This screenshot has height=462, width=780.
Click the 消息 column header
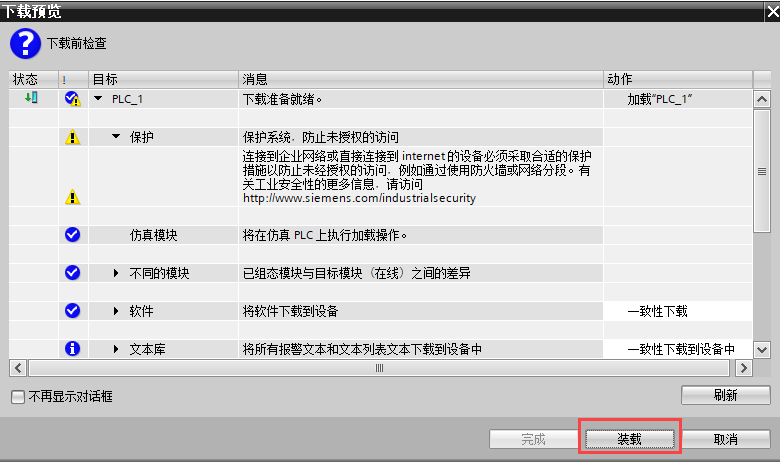420,78
